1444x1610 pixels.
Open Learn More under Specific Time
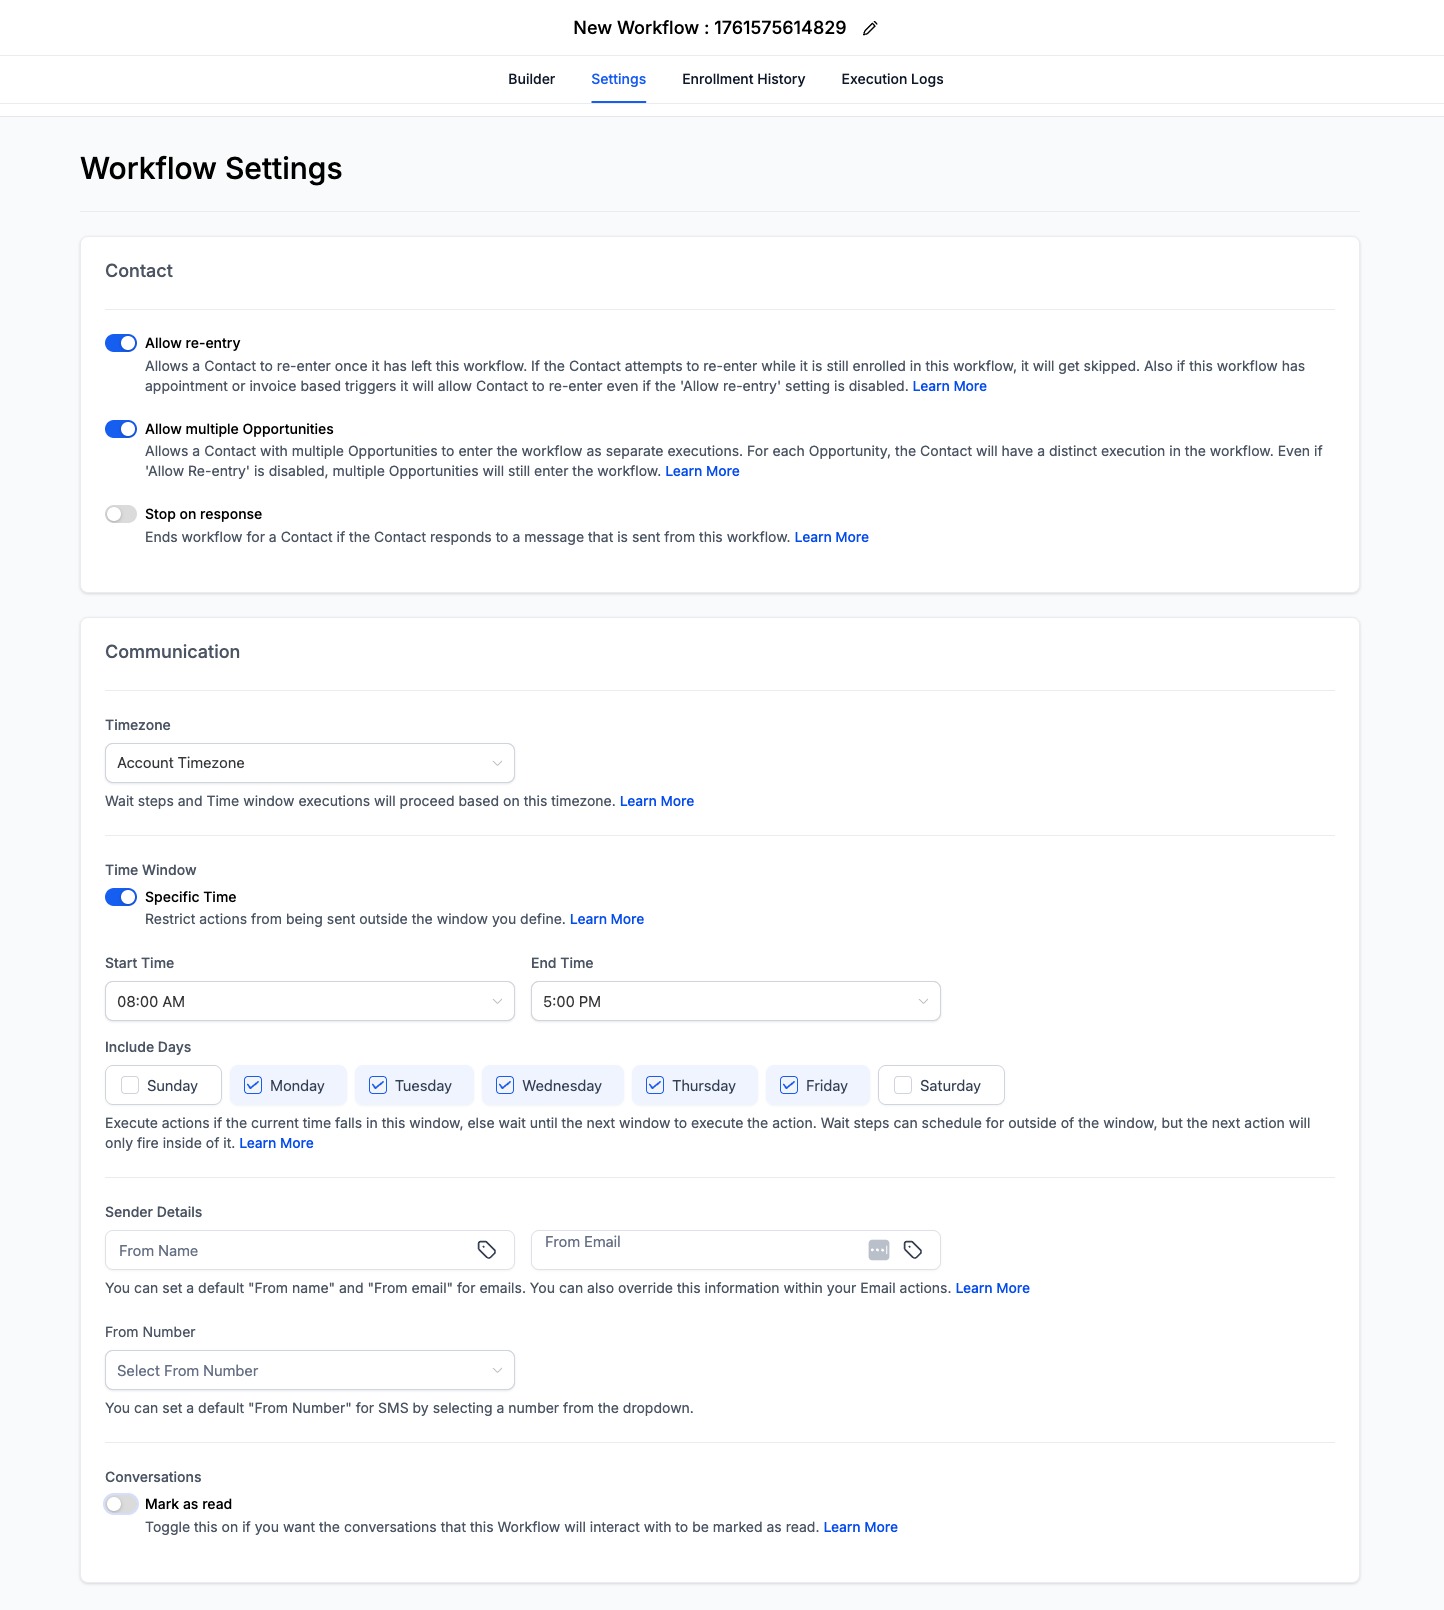click(606, 919)
